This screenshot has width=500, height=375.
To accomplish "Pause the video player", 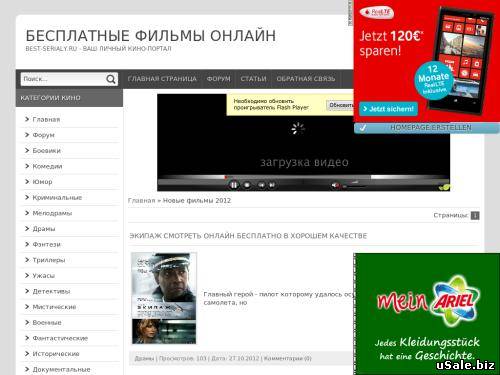I will pos(234,185).
